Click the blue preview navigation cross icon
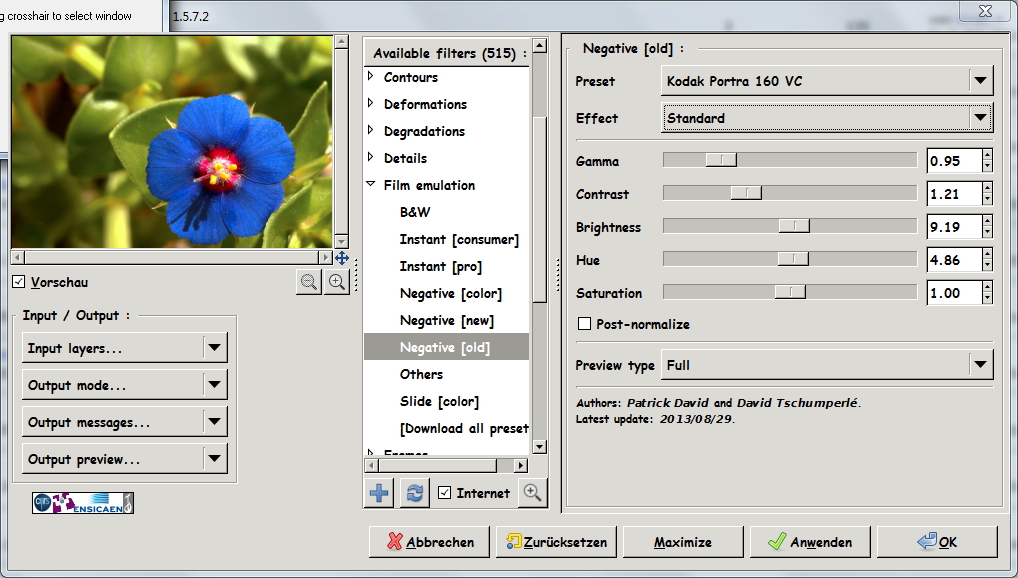1018x578 pixels. coord(342,258)
